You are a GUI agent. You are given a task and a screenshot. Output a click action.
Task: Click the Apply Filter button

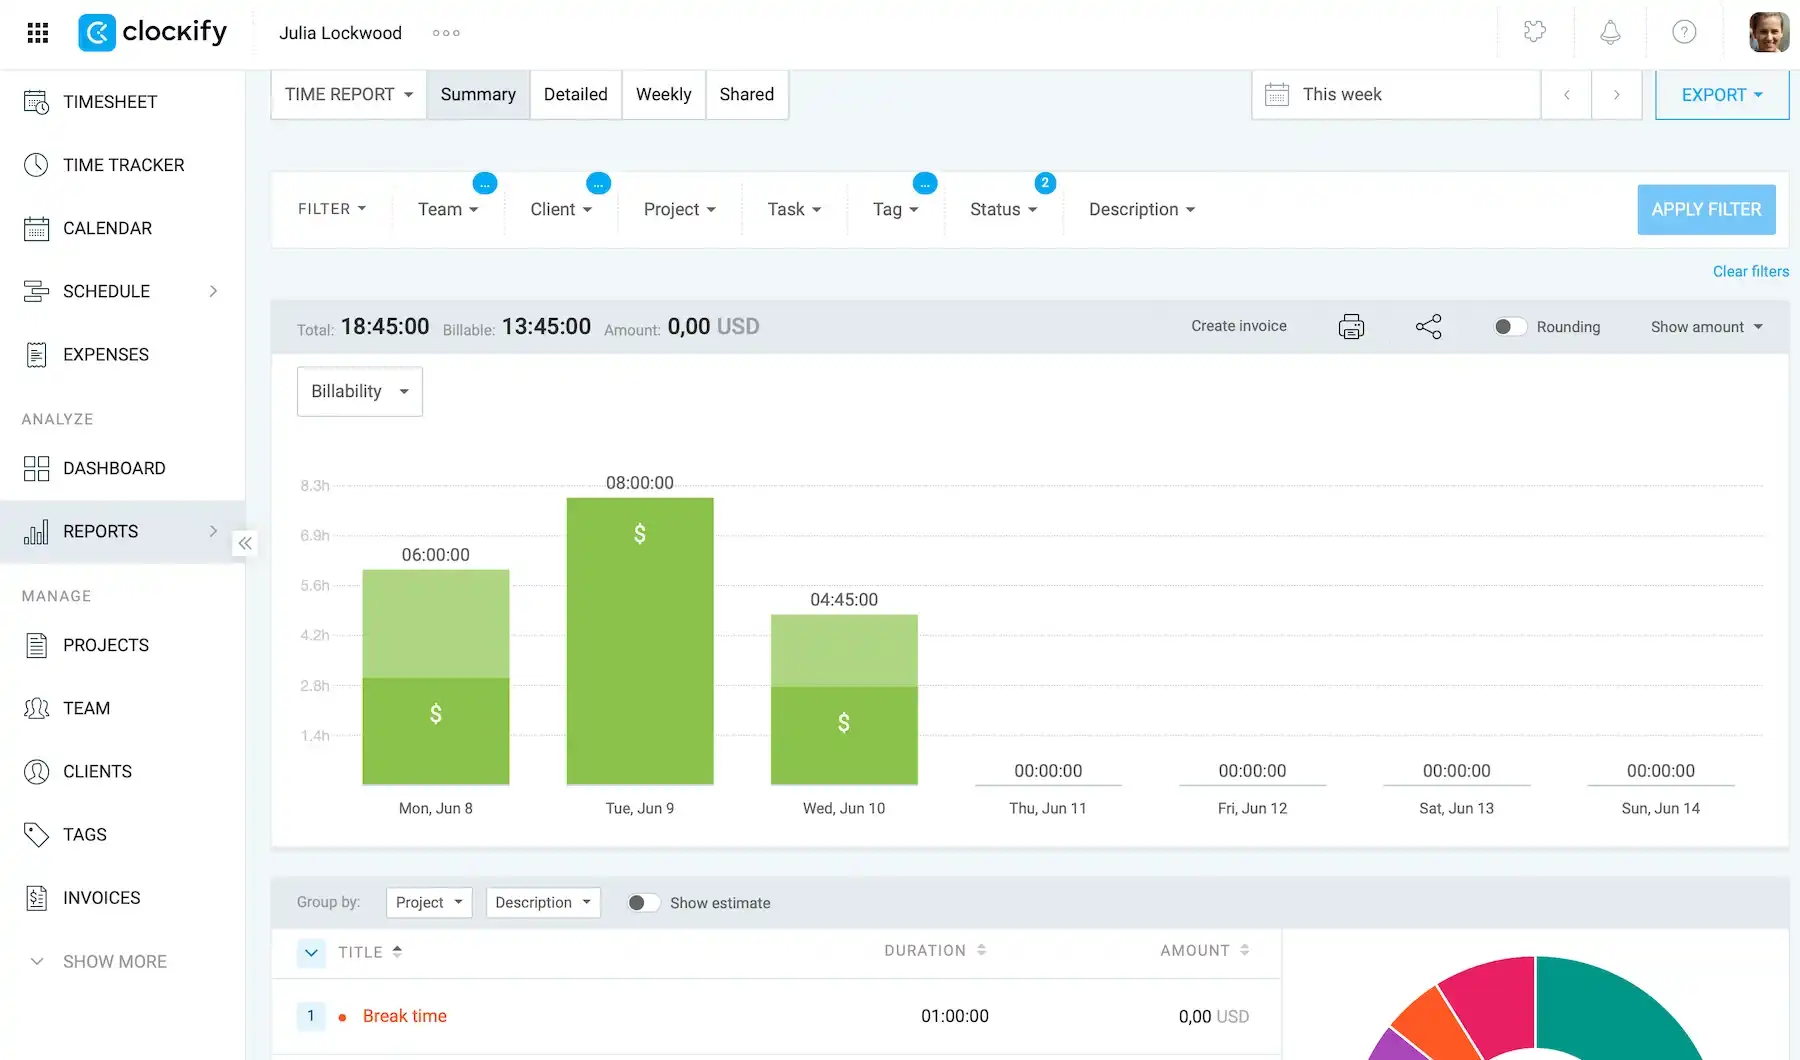tap(1706, 209)
